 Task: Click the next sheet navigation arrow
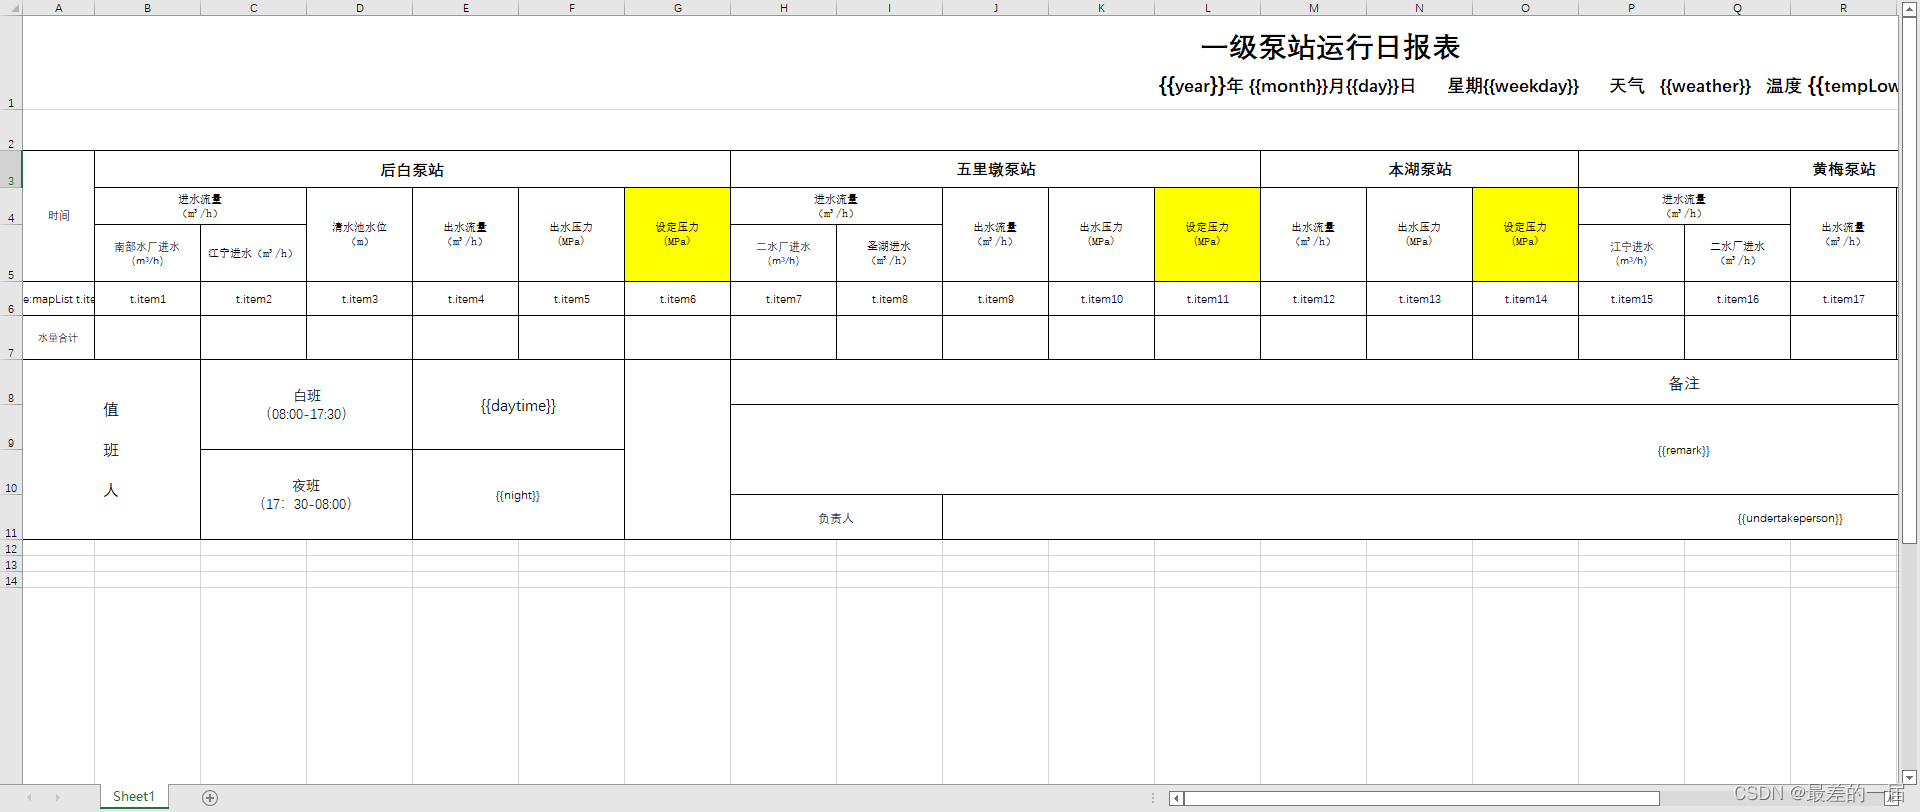click(57, 797)
